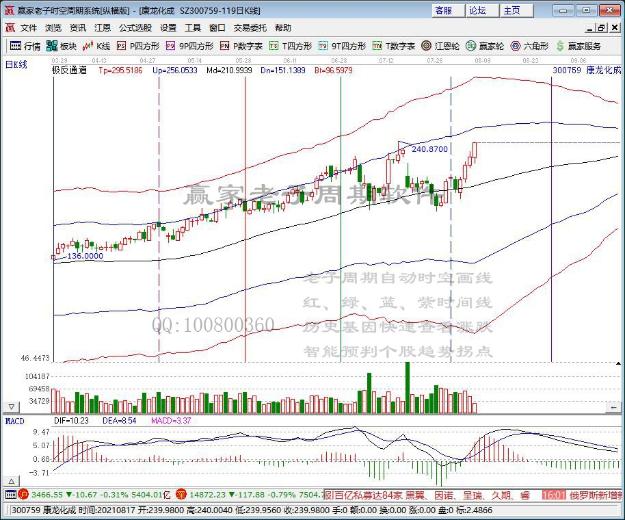Open the 帮助 menu
The width and height of the screenshot is (625, 520).
point(283,28)
